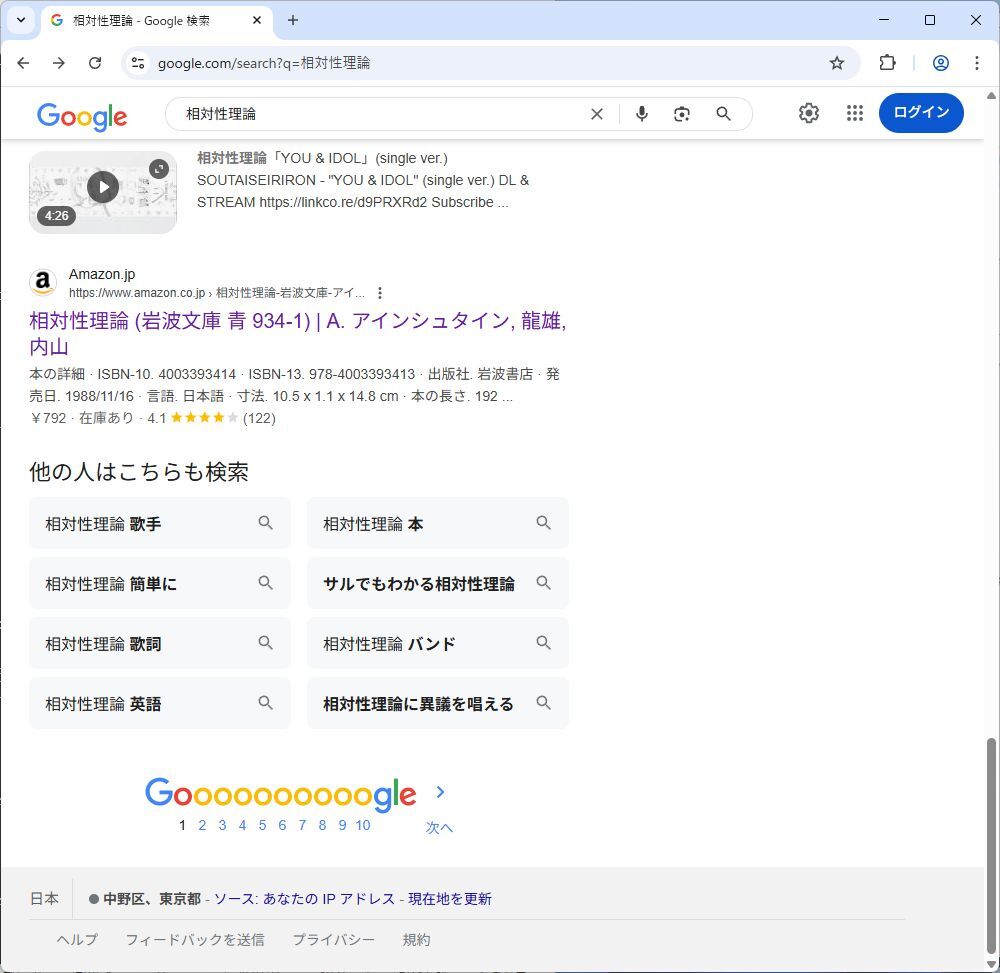Open the Extensions puzzle icon
This screenshot has height=973, width=1000.
point(887,62)
